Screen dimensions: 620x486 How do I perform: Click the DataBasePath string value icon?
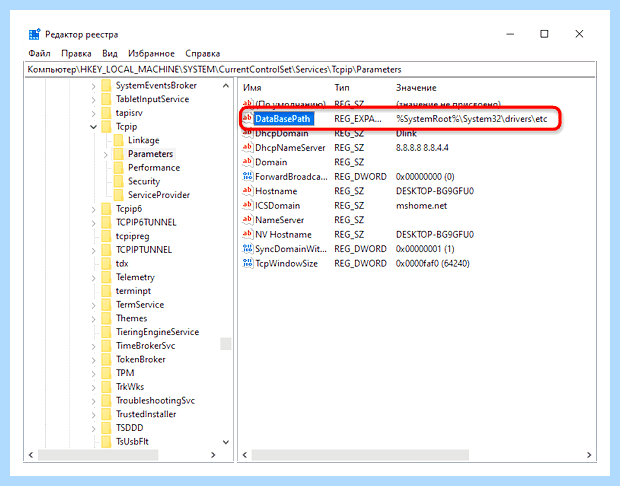coord(248,118)
